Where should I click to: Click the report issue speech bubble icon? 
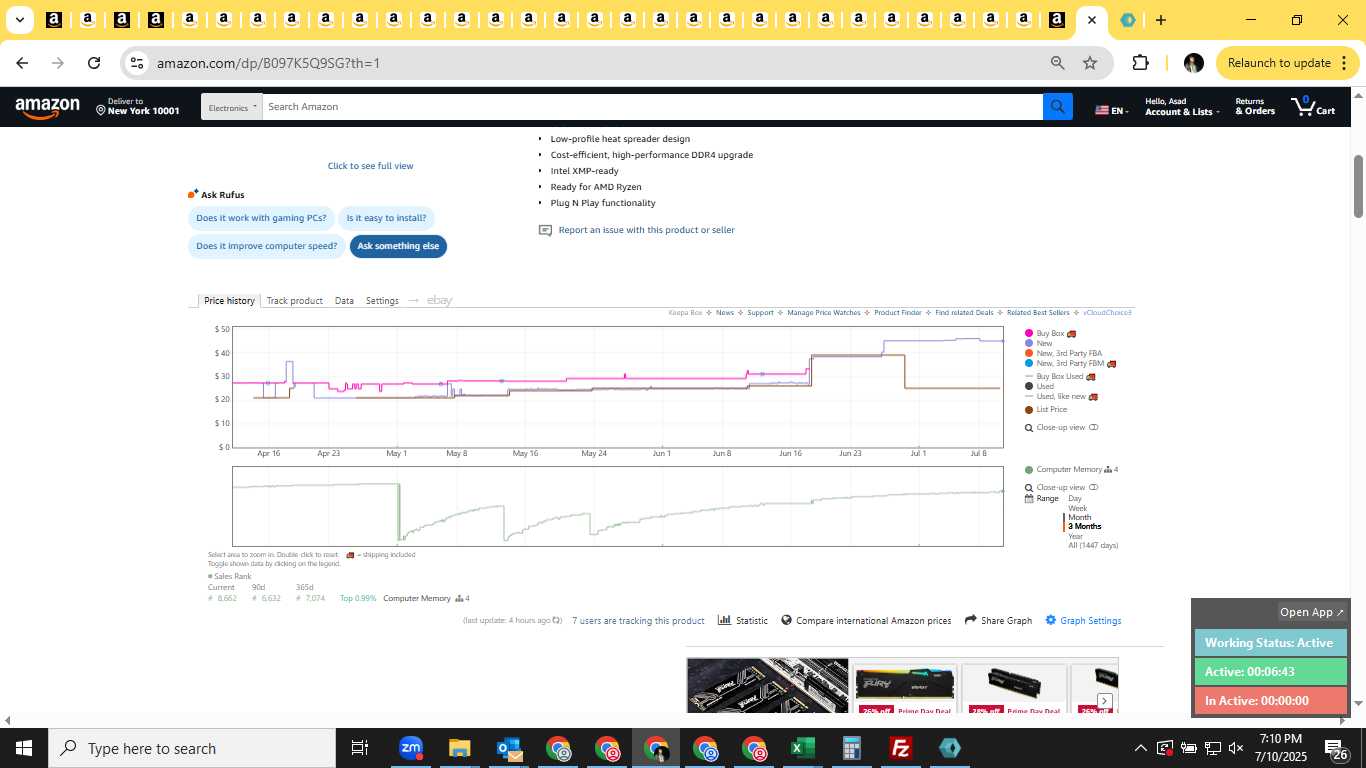pyautogui.click(x=545, y=230)
